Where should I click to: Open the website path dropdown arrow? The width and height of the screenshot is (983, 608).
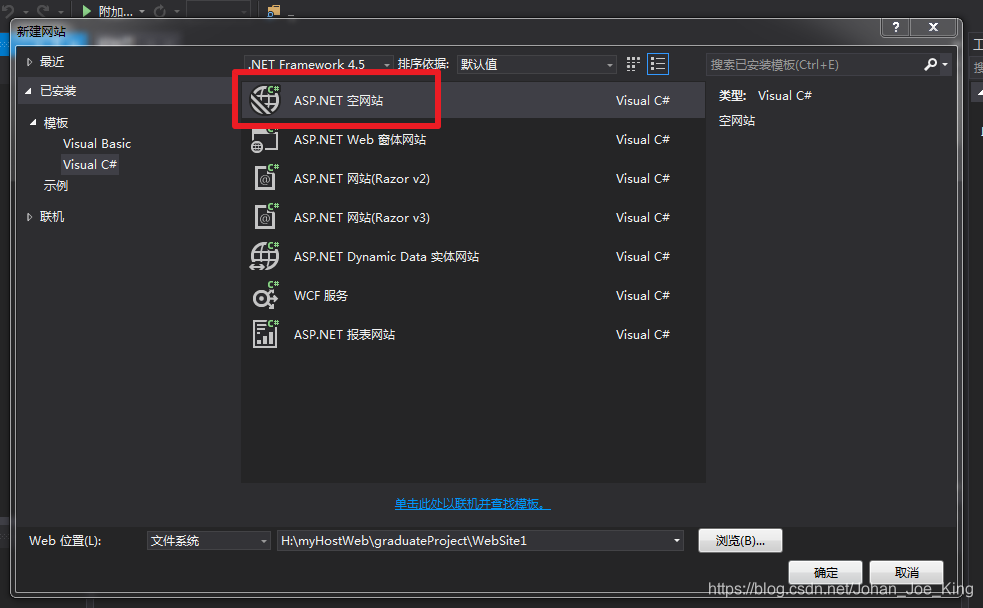click(x=676, y=540)
